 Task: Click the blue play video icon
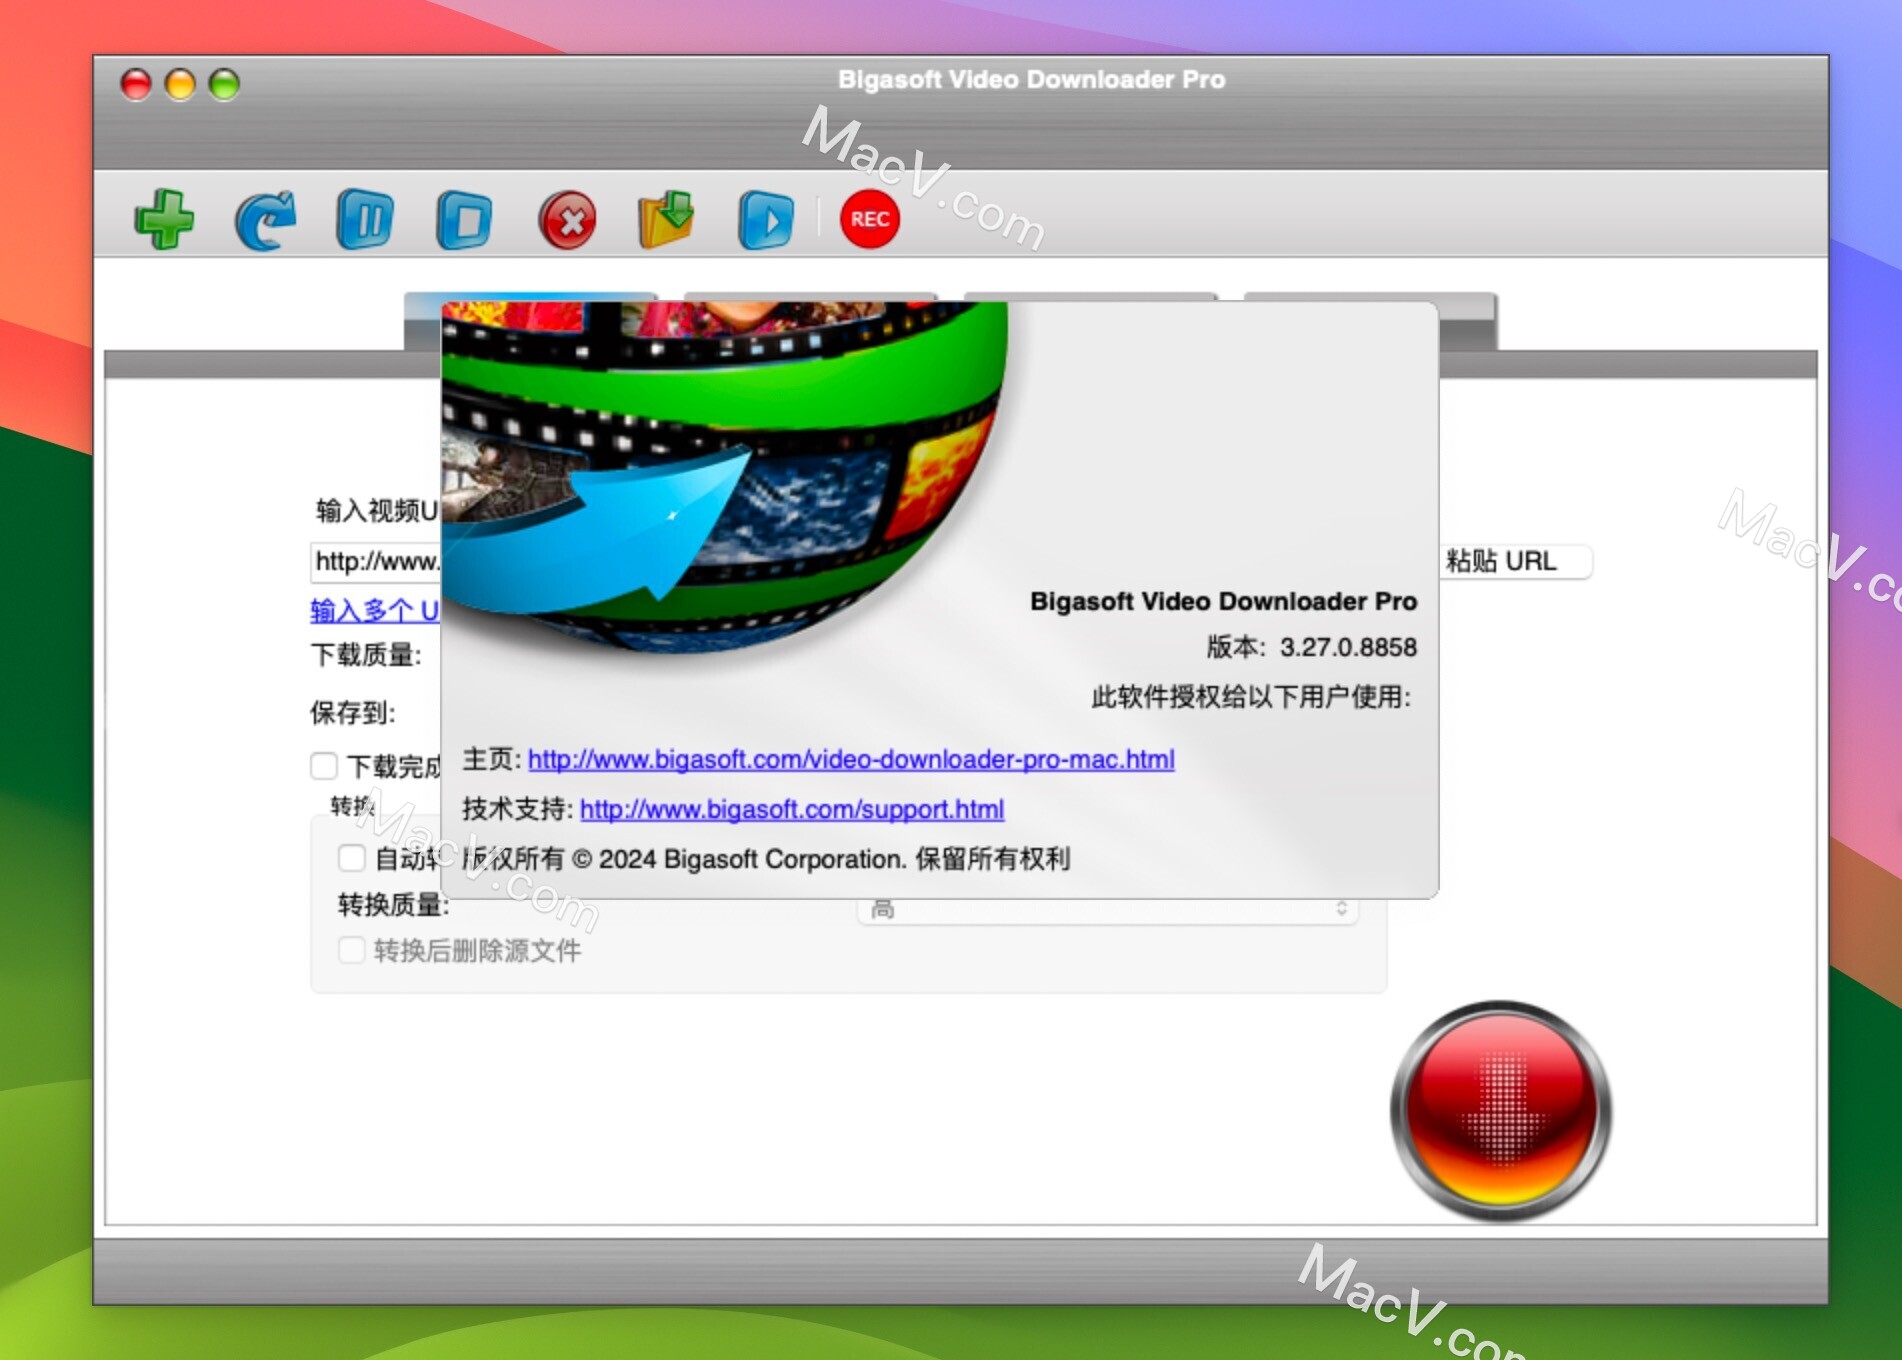point(767,219)
